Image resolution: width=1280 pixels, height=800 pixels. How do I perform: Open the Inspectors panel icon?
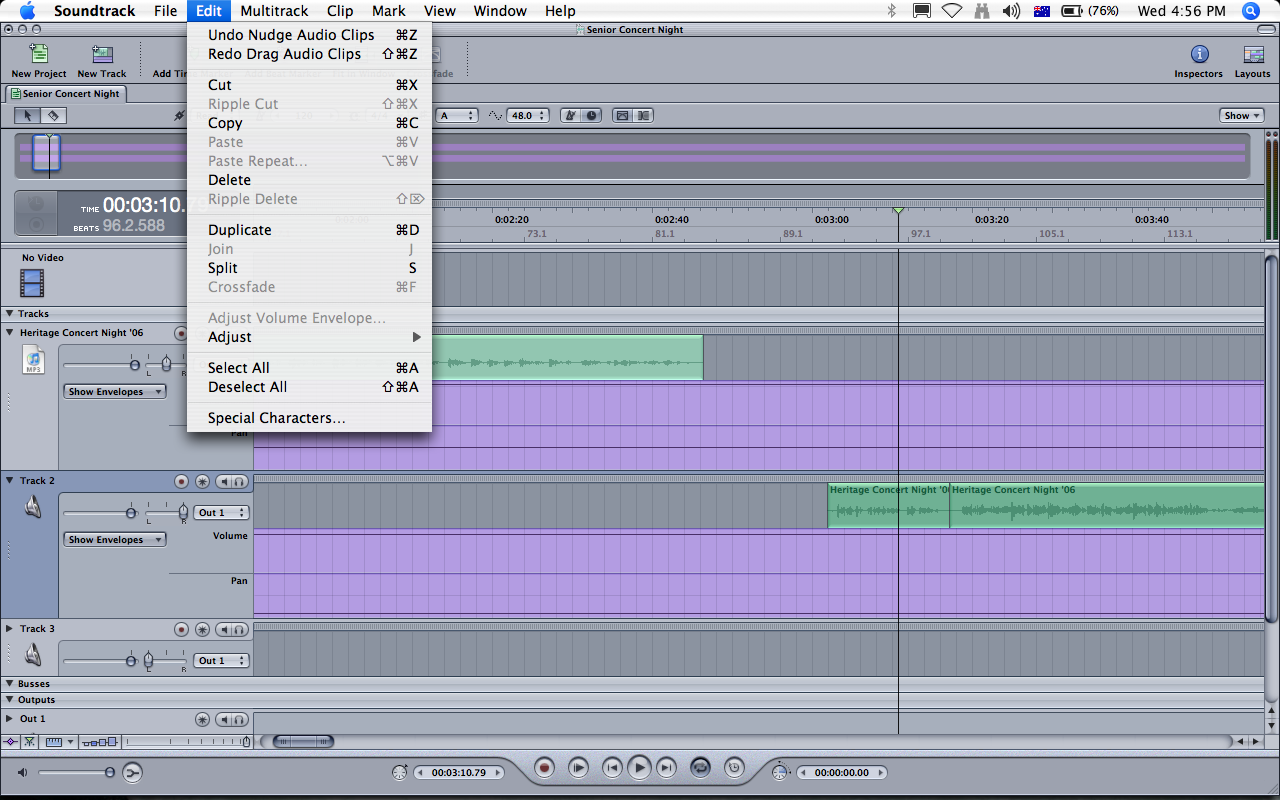pyautogui.click(x=1199, y=54)
